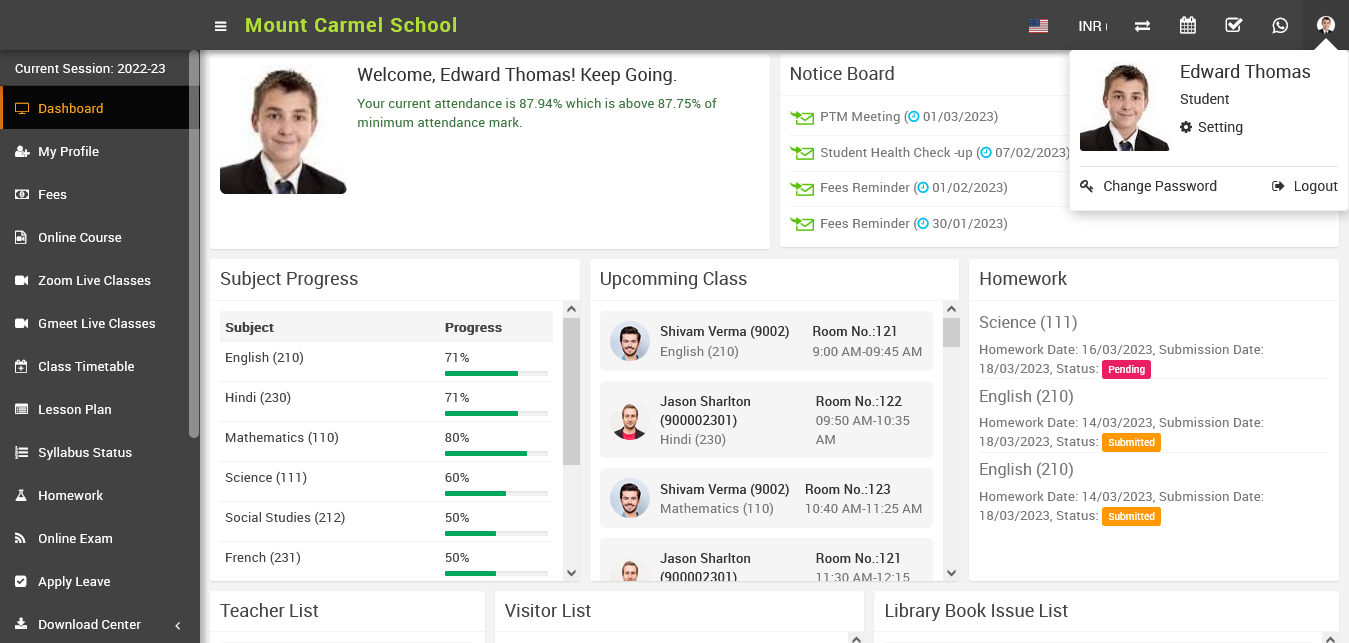
Task: Open My Profile from sidebar
Action: (68, 151)
